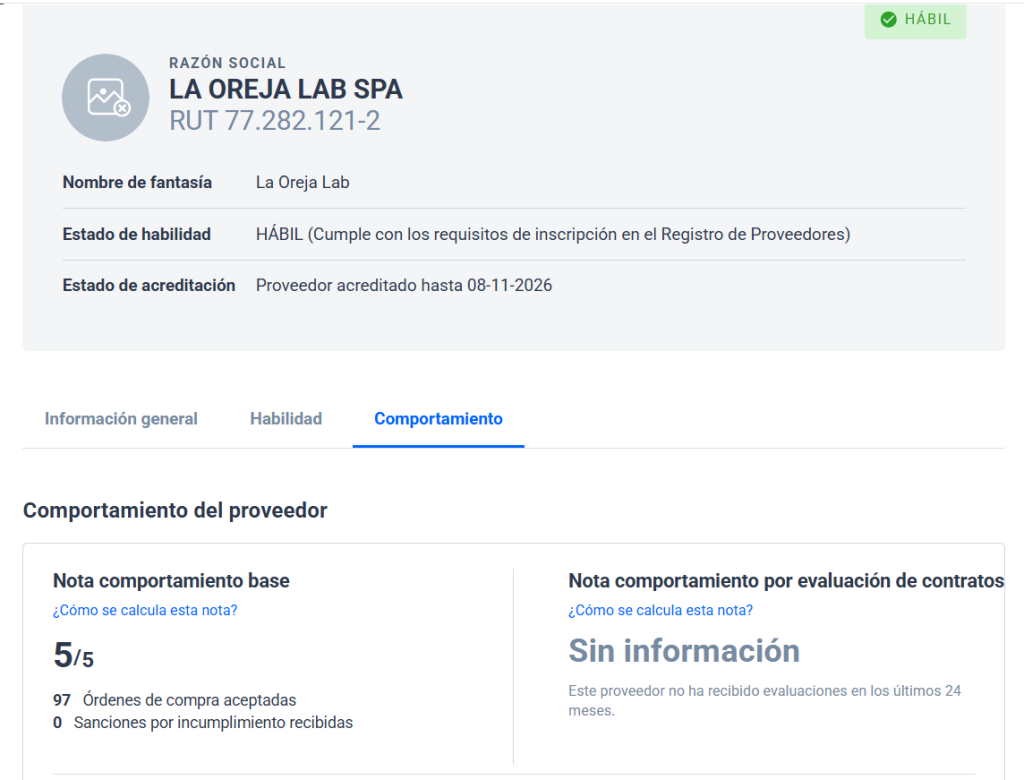Select the Estado de acreditación date text

click(404, 285)
